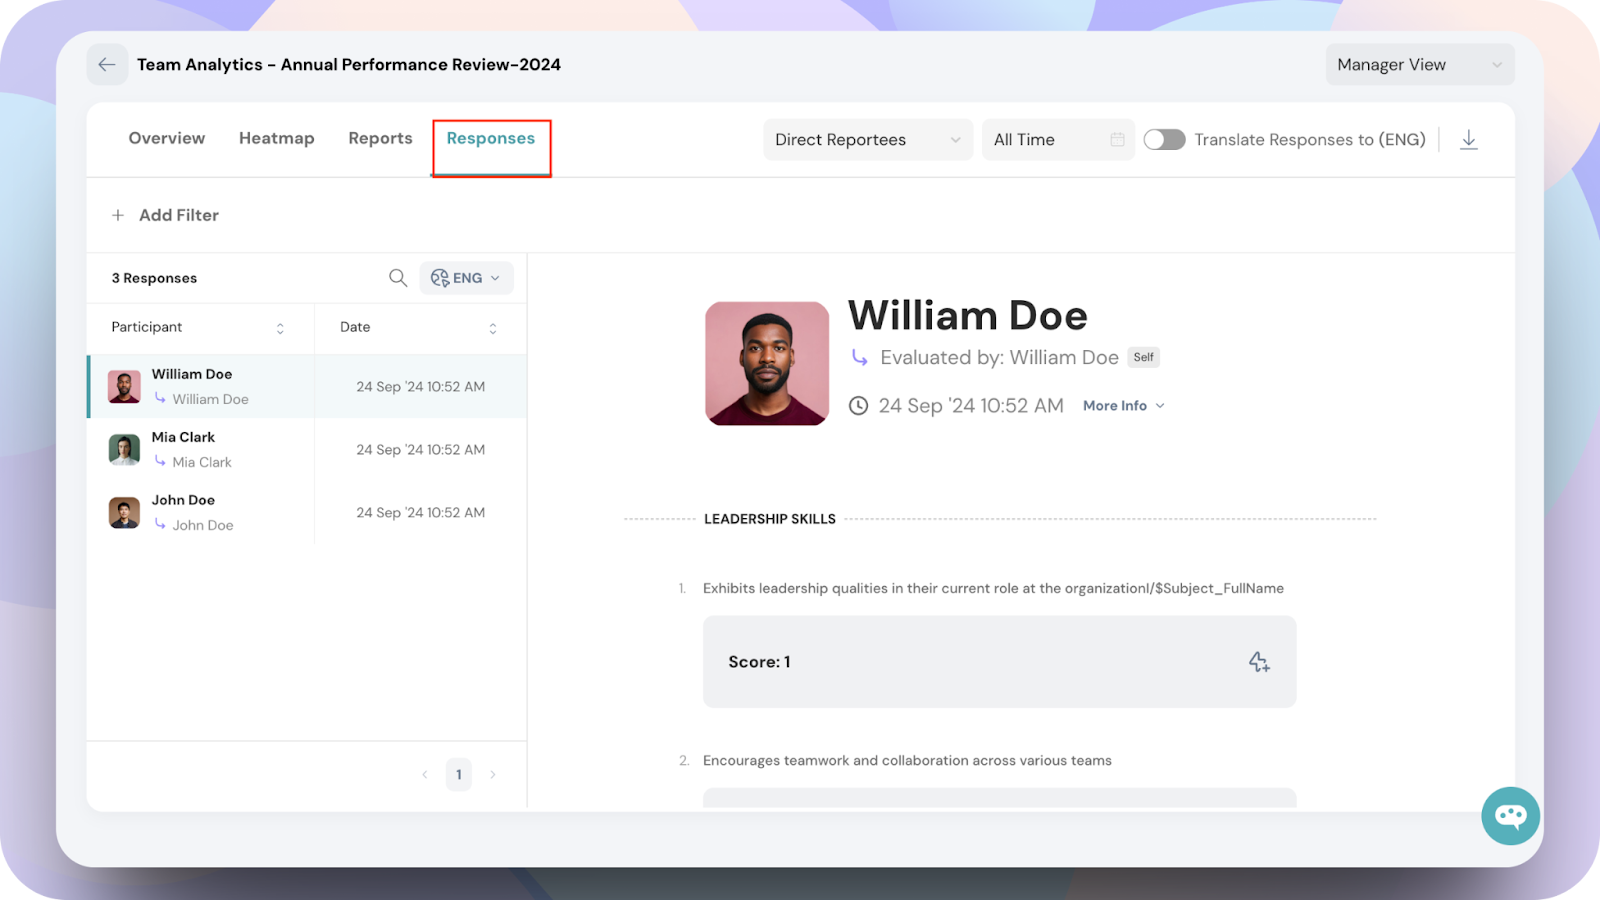Click the LEADERSHIP SKILLS section heading
The width and height of the screenshot is (1600, 900).
[x=770, y=519]
